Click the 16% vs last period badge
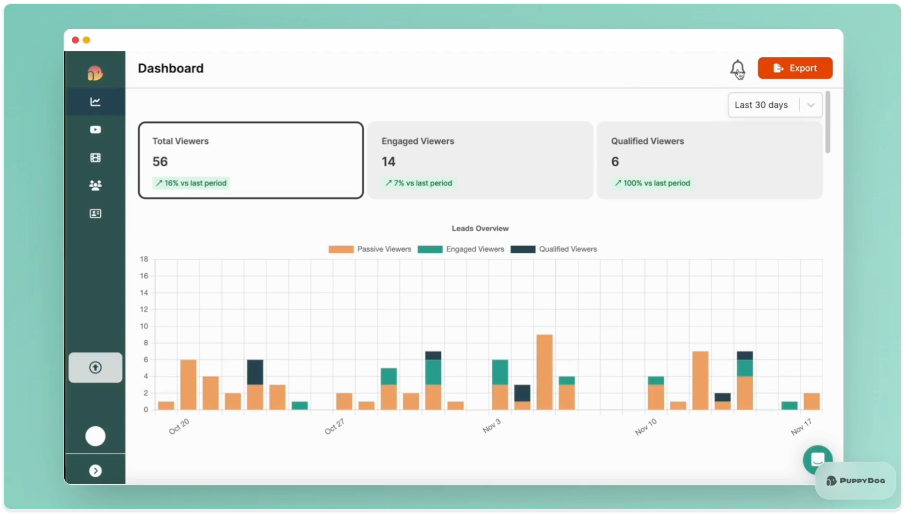 (191, 183)
